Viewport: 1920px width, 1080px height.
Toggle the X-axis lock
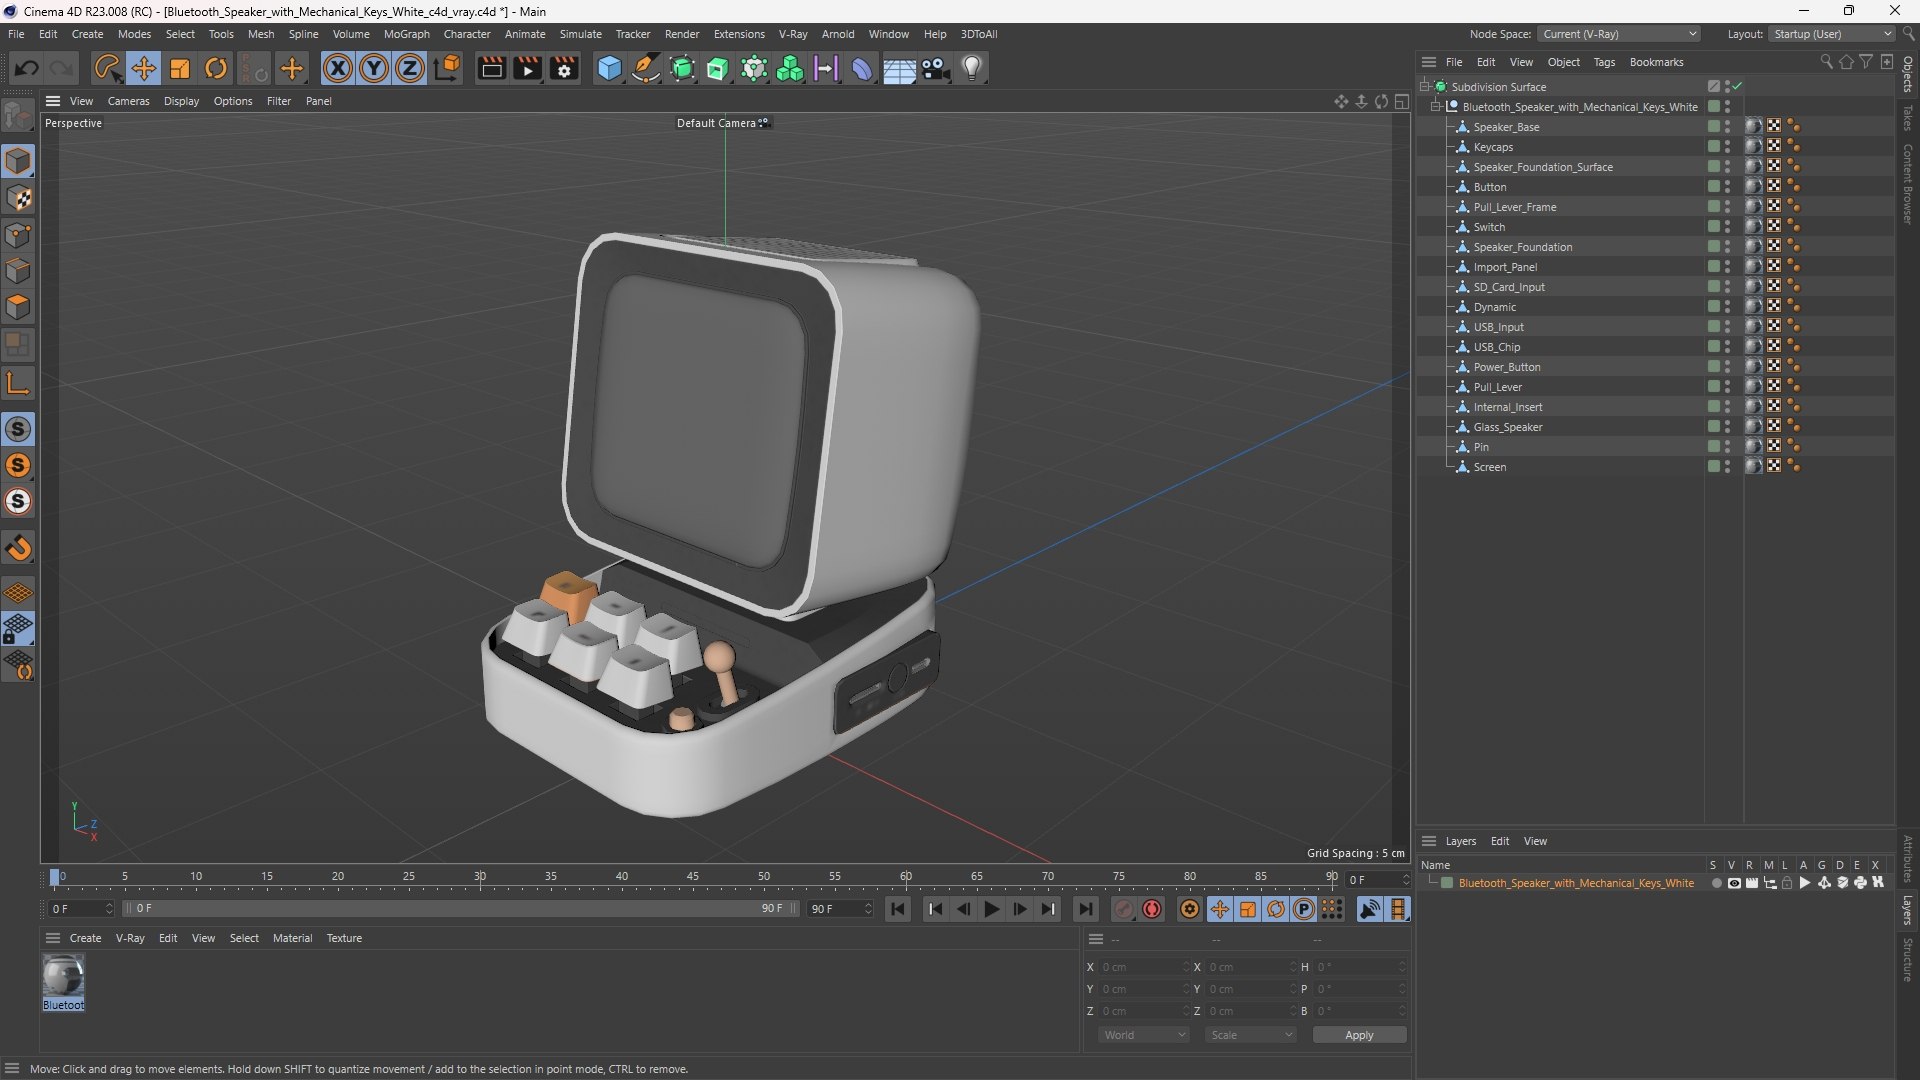click(338, 68)
